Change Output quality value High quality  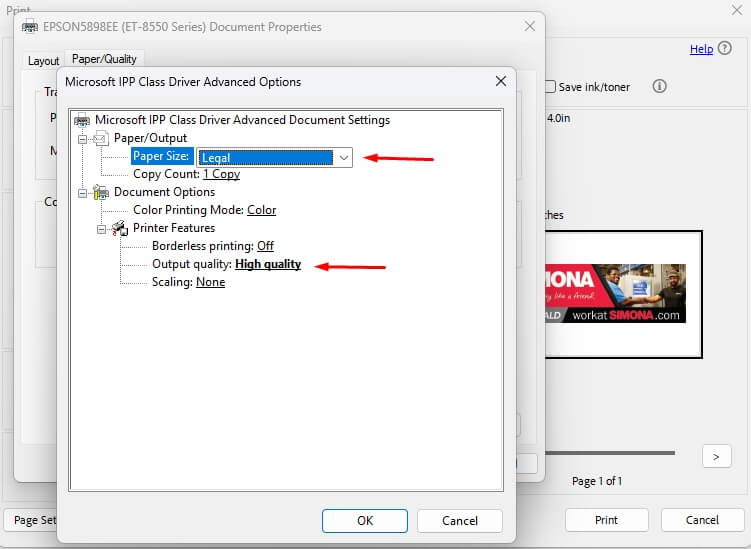click(268, 264)
